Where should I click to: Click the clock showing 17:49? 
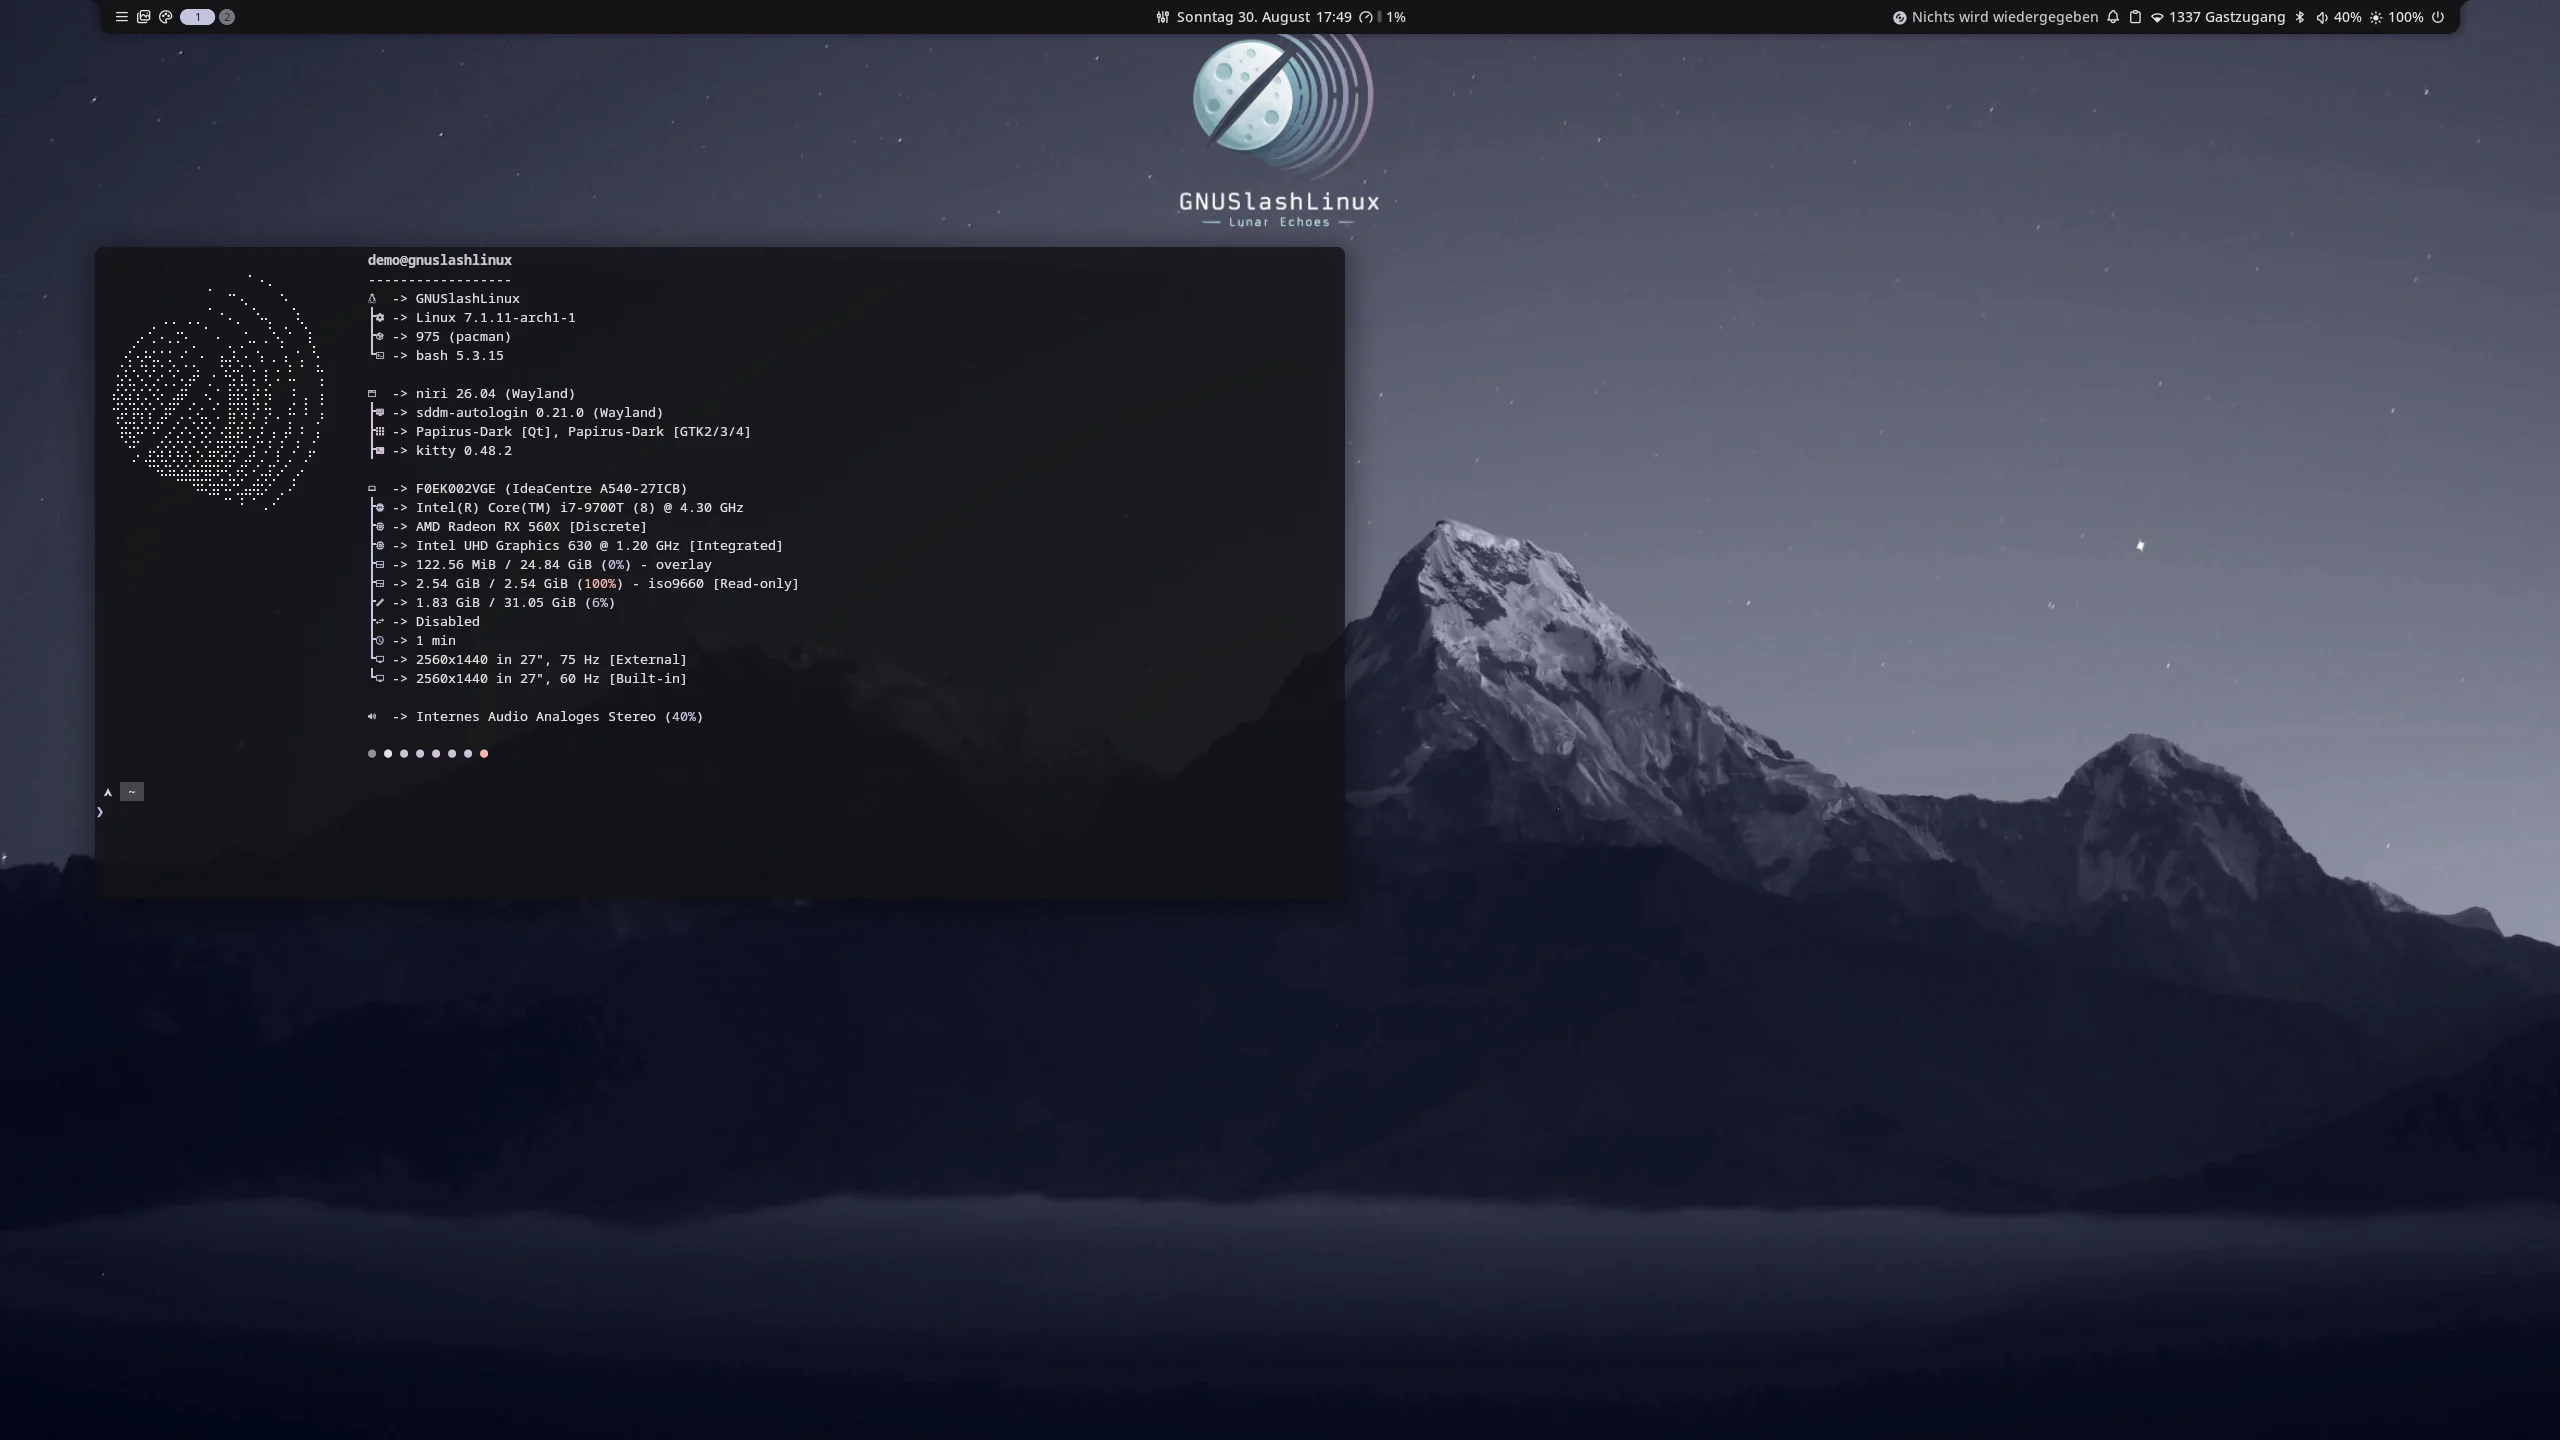pyautogui.click(x=1334, y=17)
